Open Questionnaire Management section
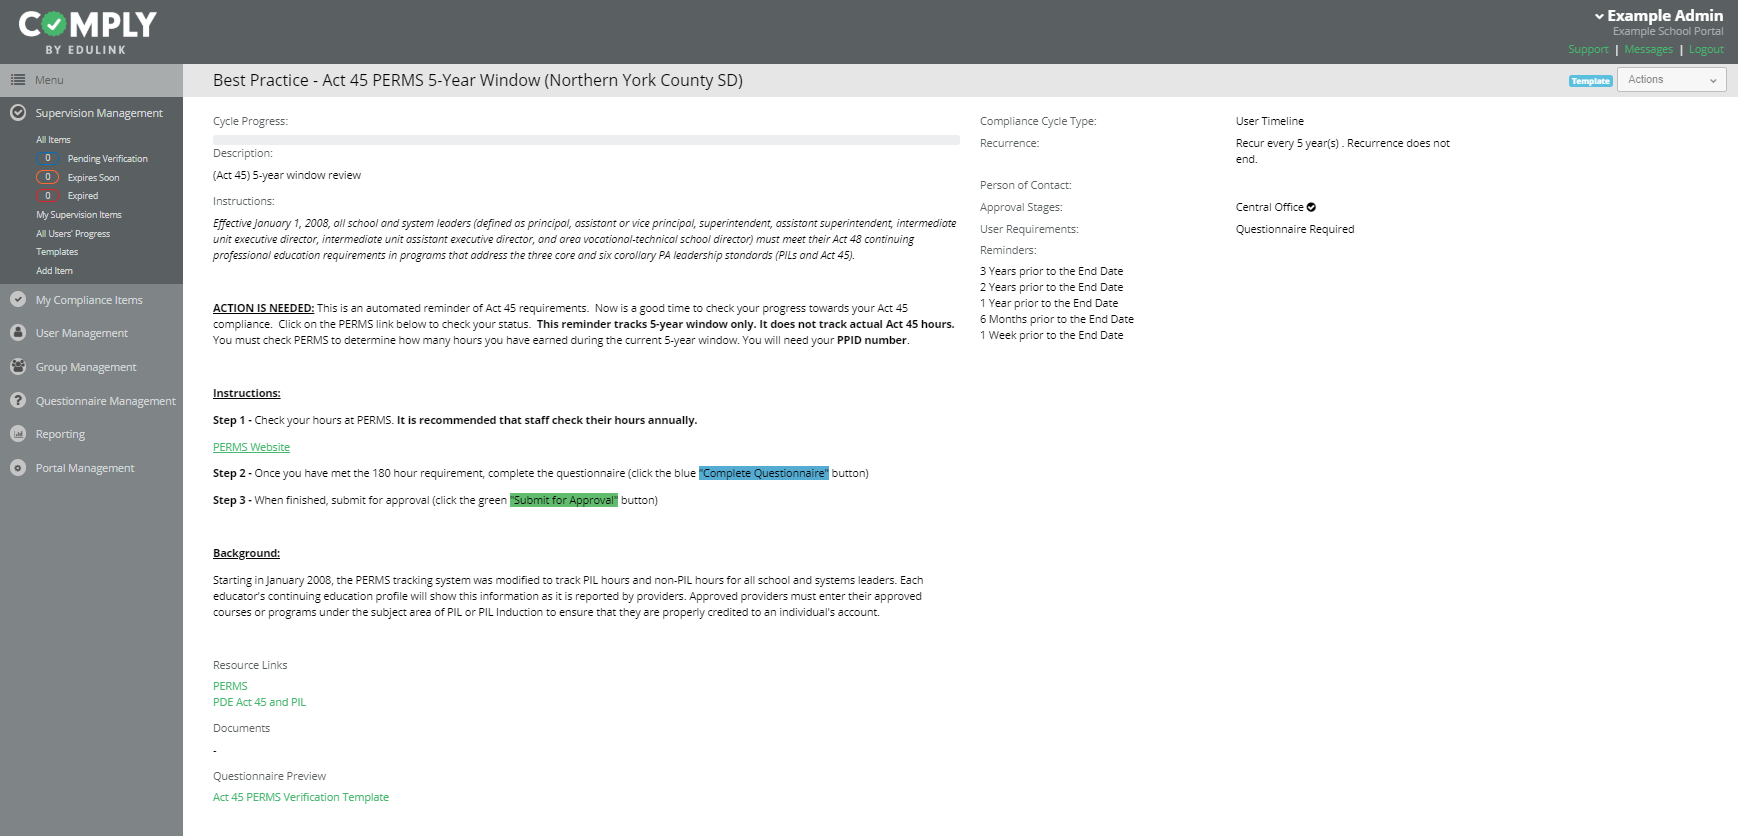The height and width of the screenshot is (836, 1738). tap(106, 401)
